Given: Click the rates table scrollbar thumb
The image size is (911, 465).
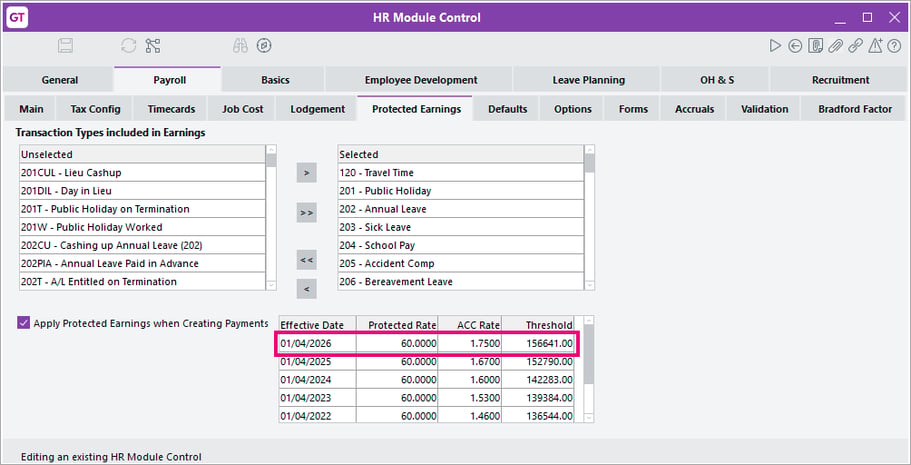Looking at the screenshot, I should [589, 354].
